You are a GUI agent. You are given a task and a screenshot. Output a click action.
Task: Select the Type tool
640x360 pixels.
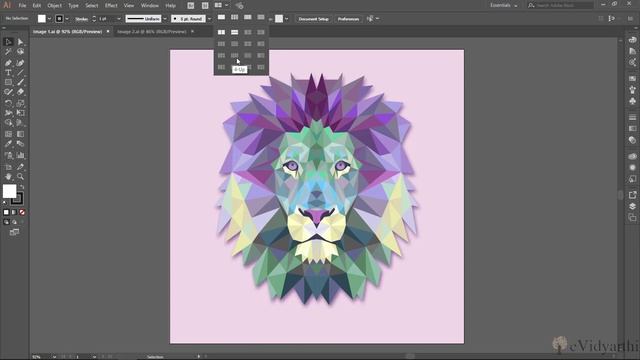coord(8,73)
